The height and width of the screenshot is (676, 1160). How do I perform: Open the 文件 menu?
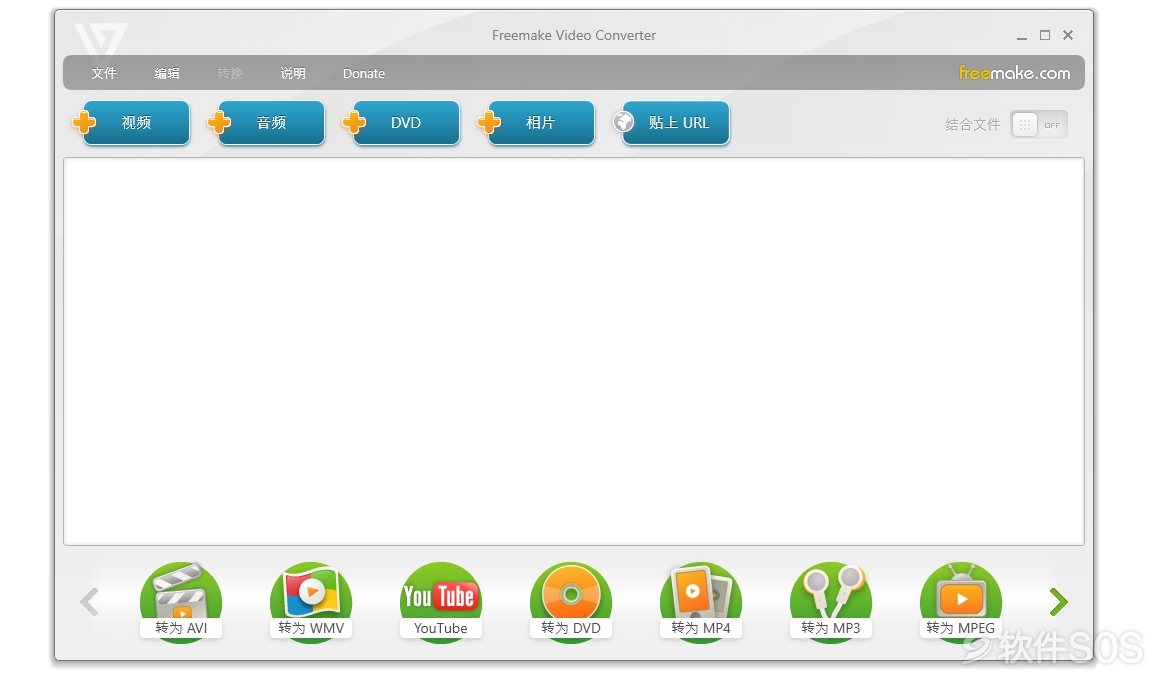[x=104, y=73]
